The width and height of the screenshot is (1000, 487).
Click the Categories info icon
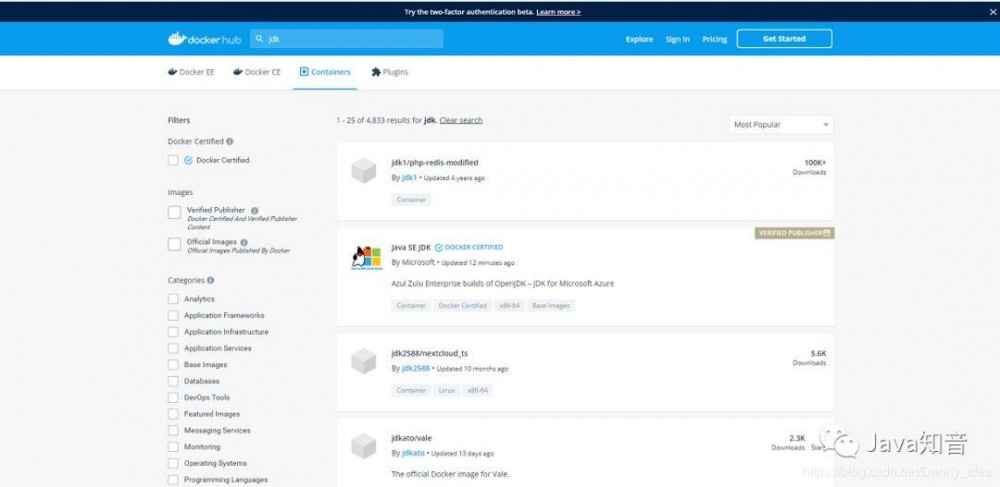210,280
